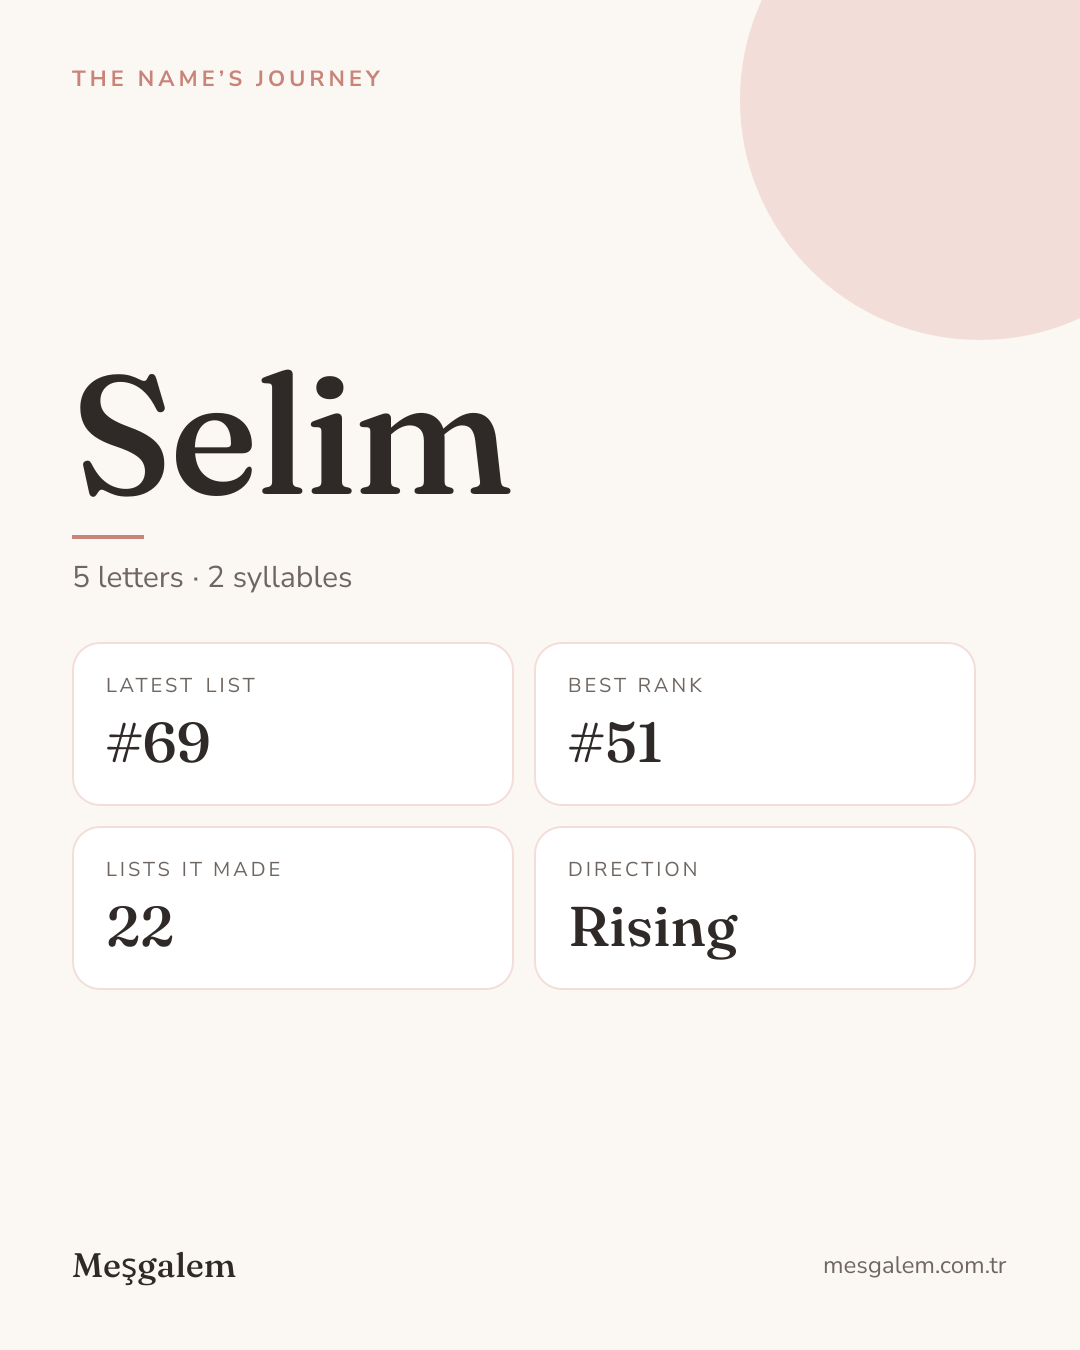Select the DIRECTION label
The height and width of the screenshot is (1350, 1080).
633,869
